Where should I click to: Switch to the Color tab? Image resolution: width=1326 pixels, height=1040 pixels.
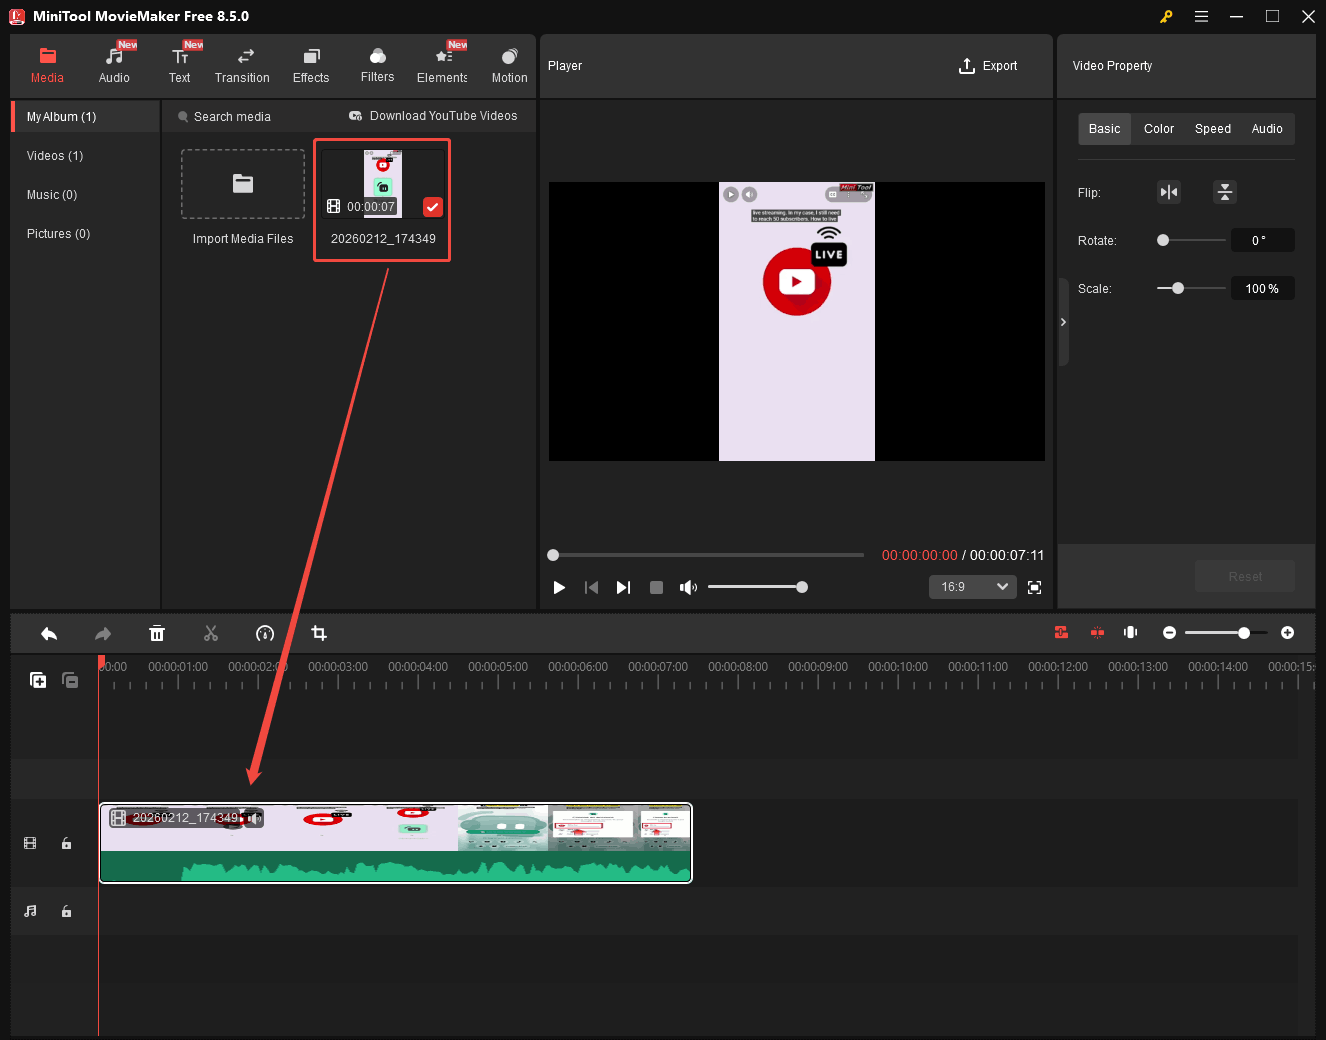[1158, 128]
